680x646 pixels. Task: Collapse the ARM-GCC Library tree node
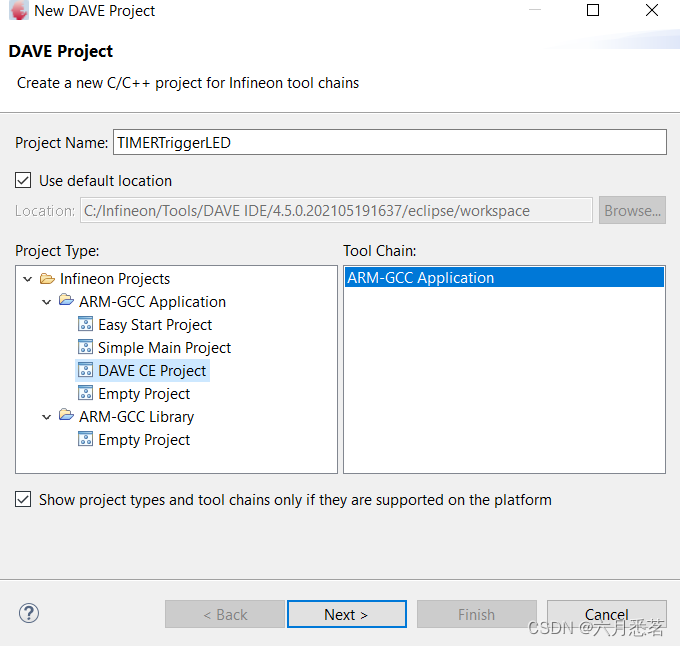pos(46,417)
